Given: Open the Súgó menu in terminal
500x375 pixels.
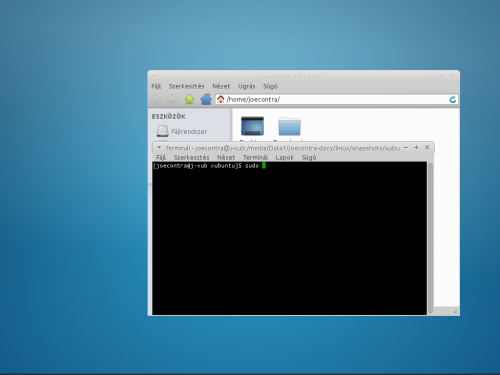Looking at the screenshot, I should 309,157.
